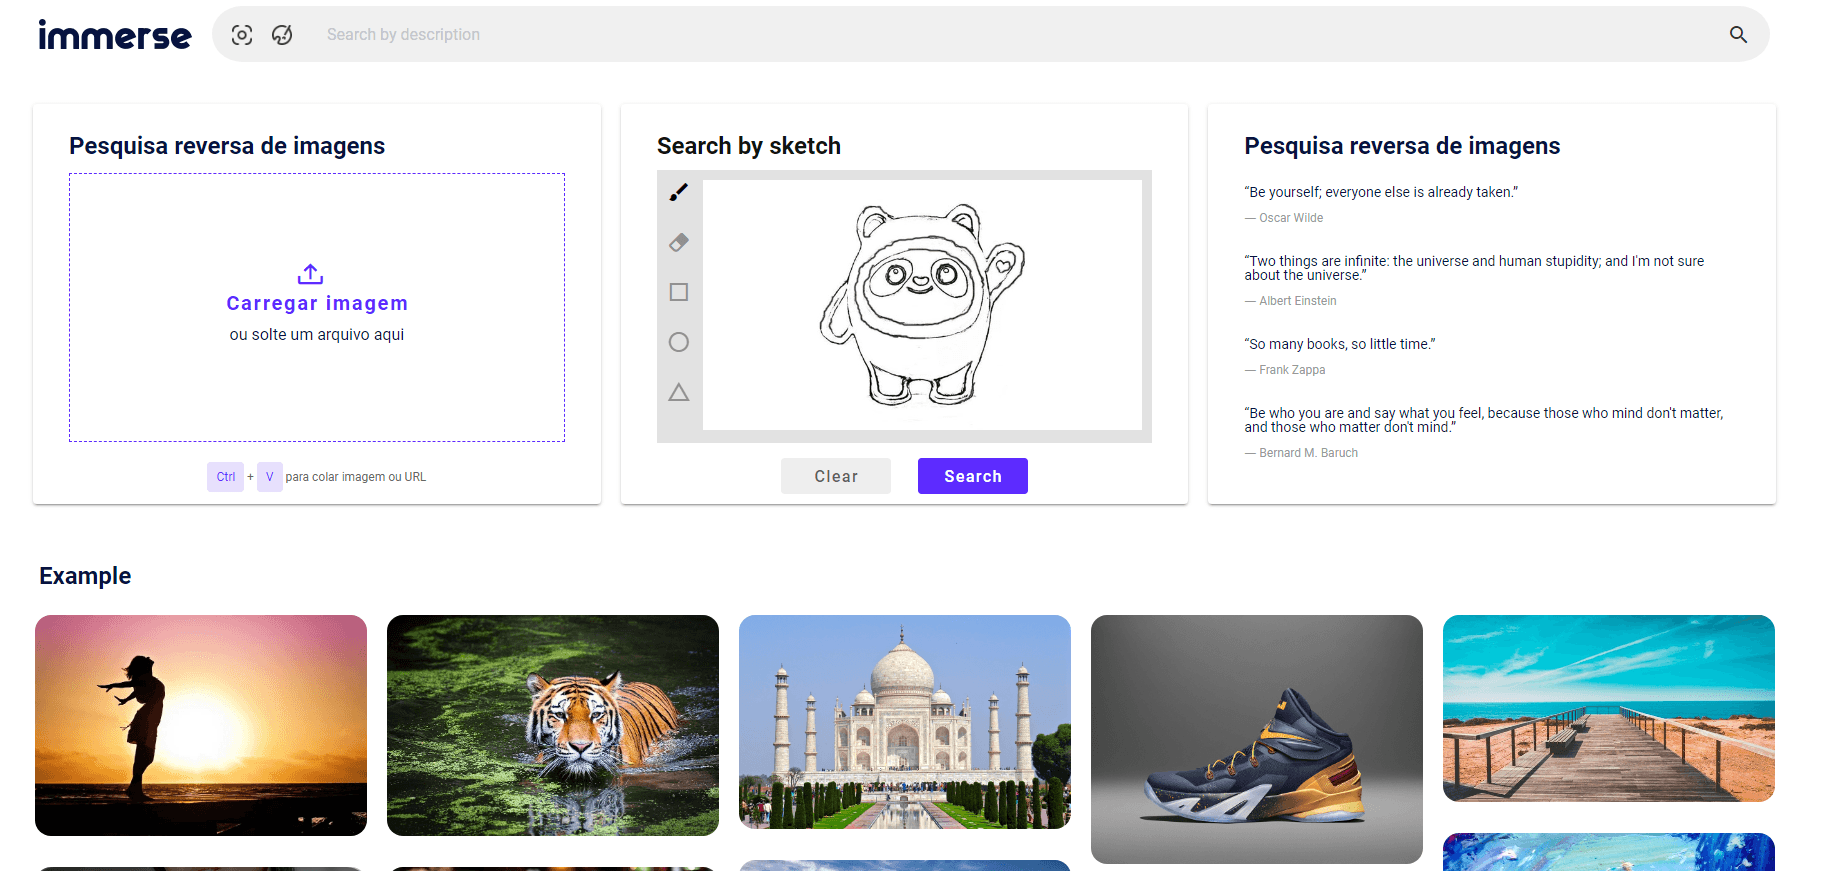Click the upload arrow icon

(311, 274)
